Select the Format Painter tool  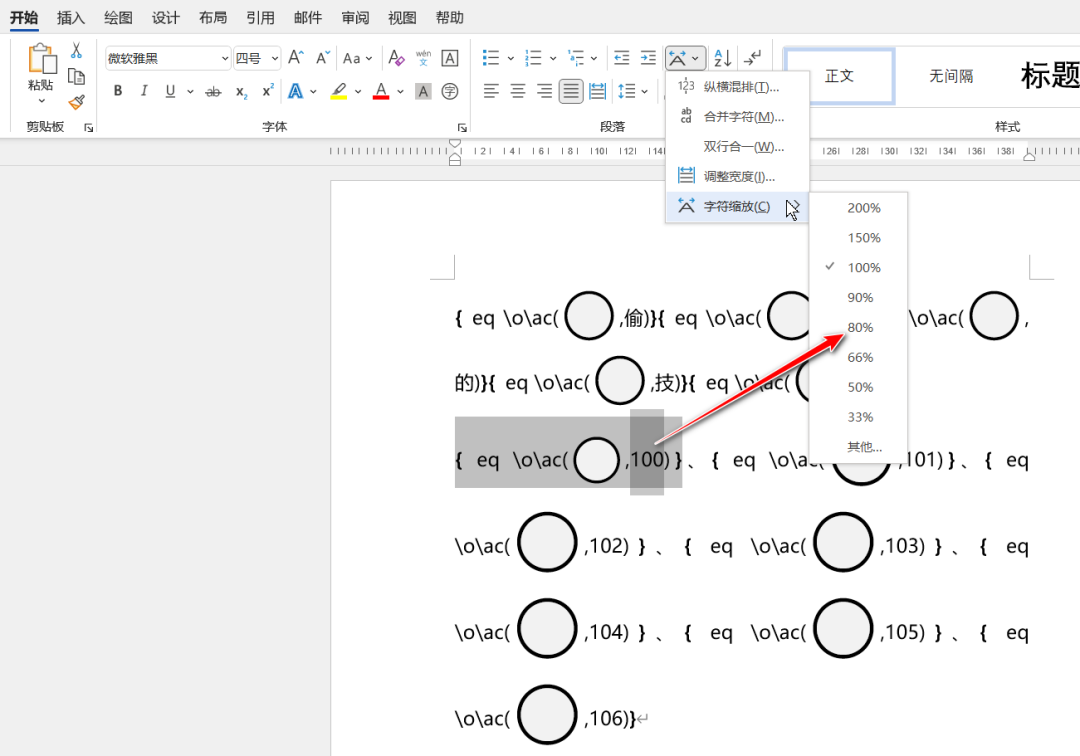pyautogui.click(x=76, y=102)
